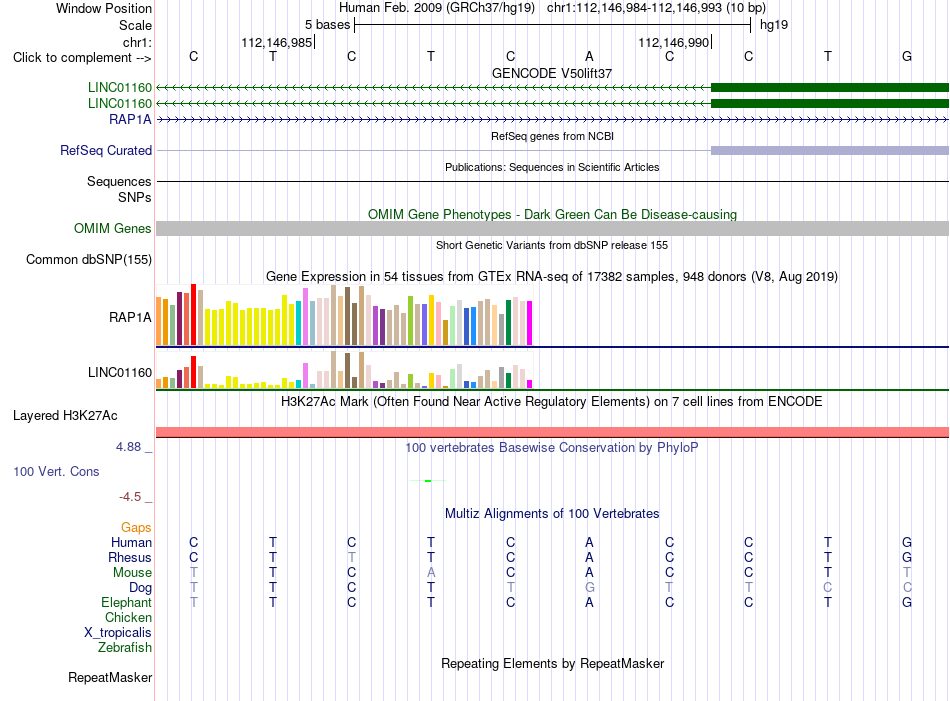Click the 100 Vert. Cons label
This screenshot has height=701, width=950.
56,471
